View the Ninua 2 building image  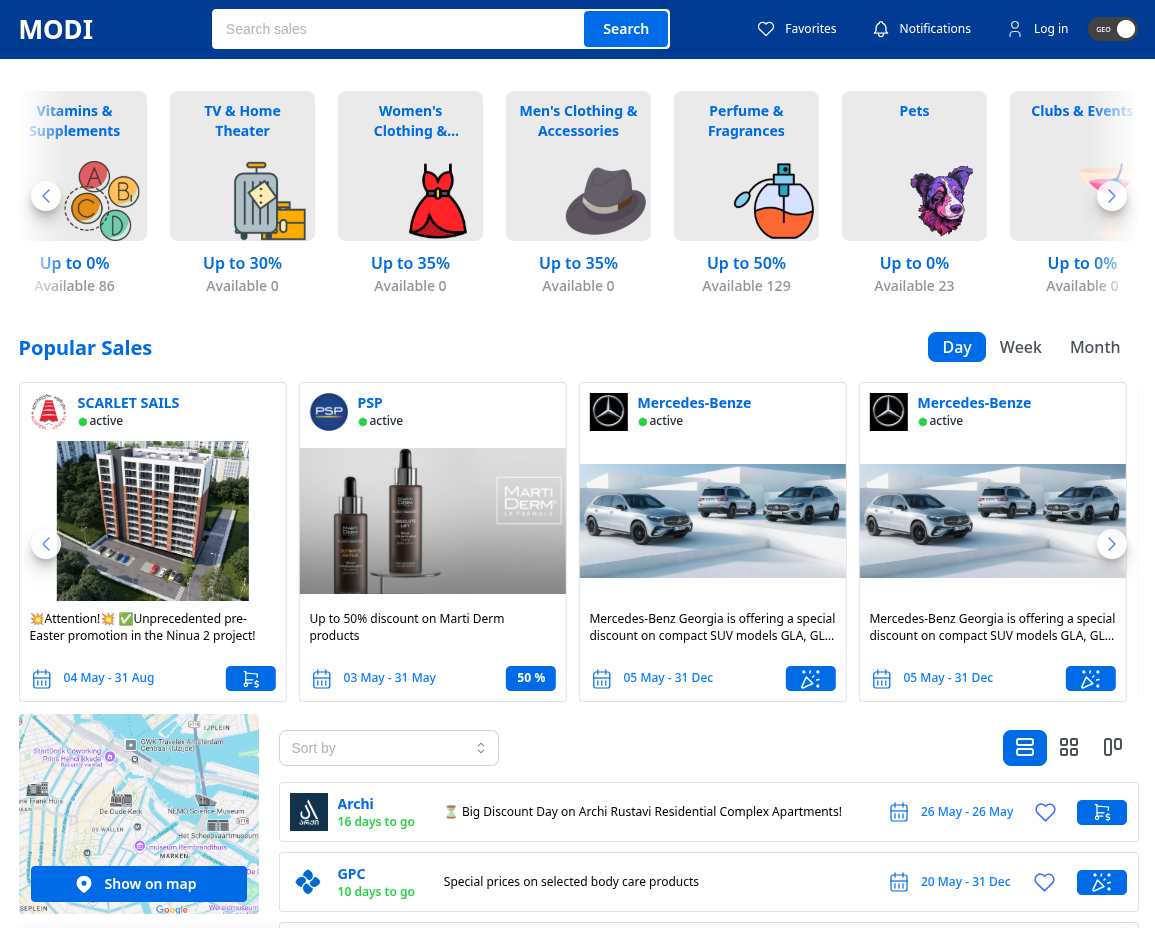[152, 521]
